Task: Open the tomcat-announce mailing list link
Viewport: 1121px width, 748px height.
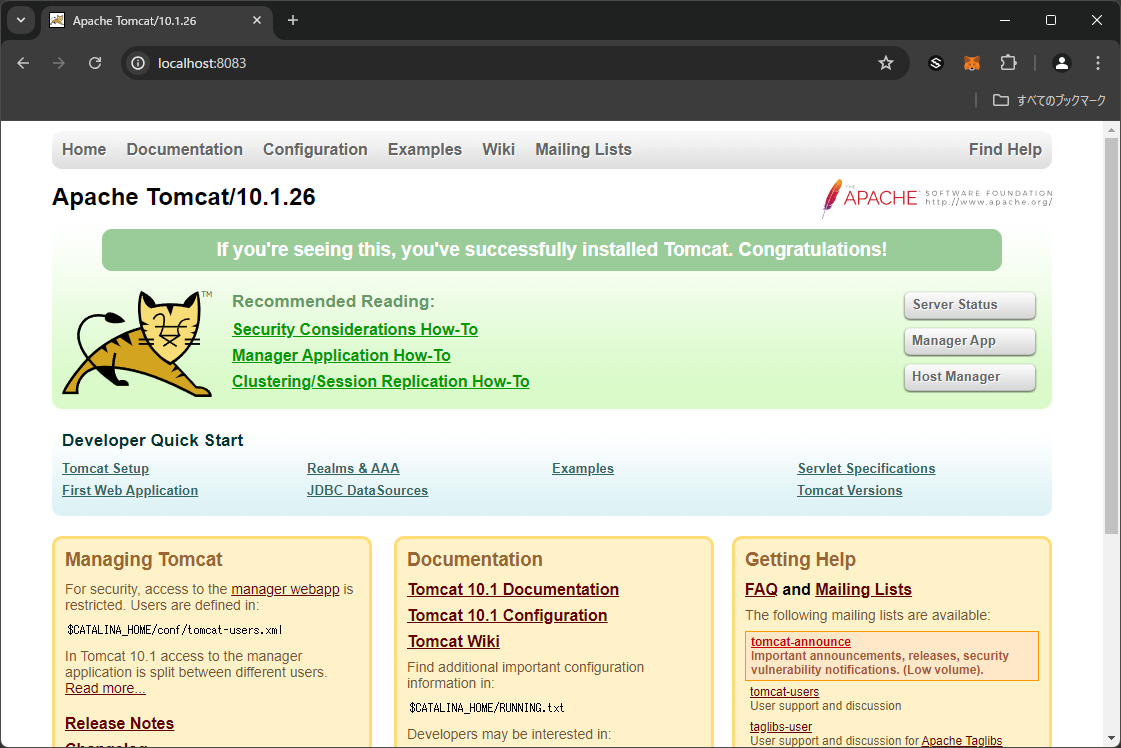Action: point(800,641)
